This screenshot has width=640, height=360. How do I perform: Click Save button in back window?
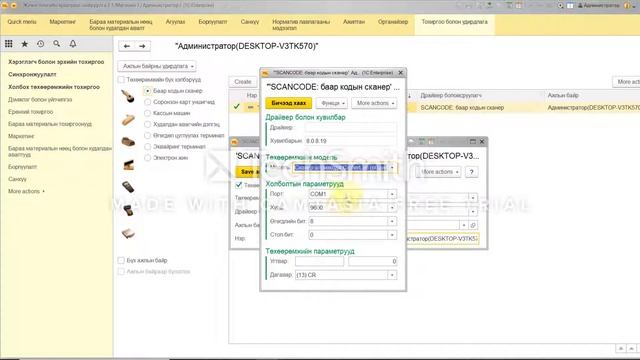coord(247,172)
